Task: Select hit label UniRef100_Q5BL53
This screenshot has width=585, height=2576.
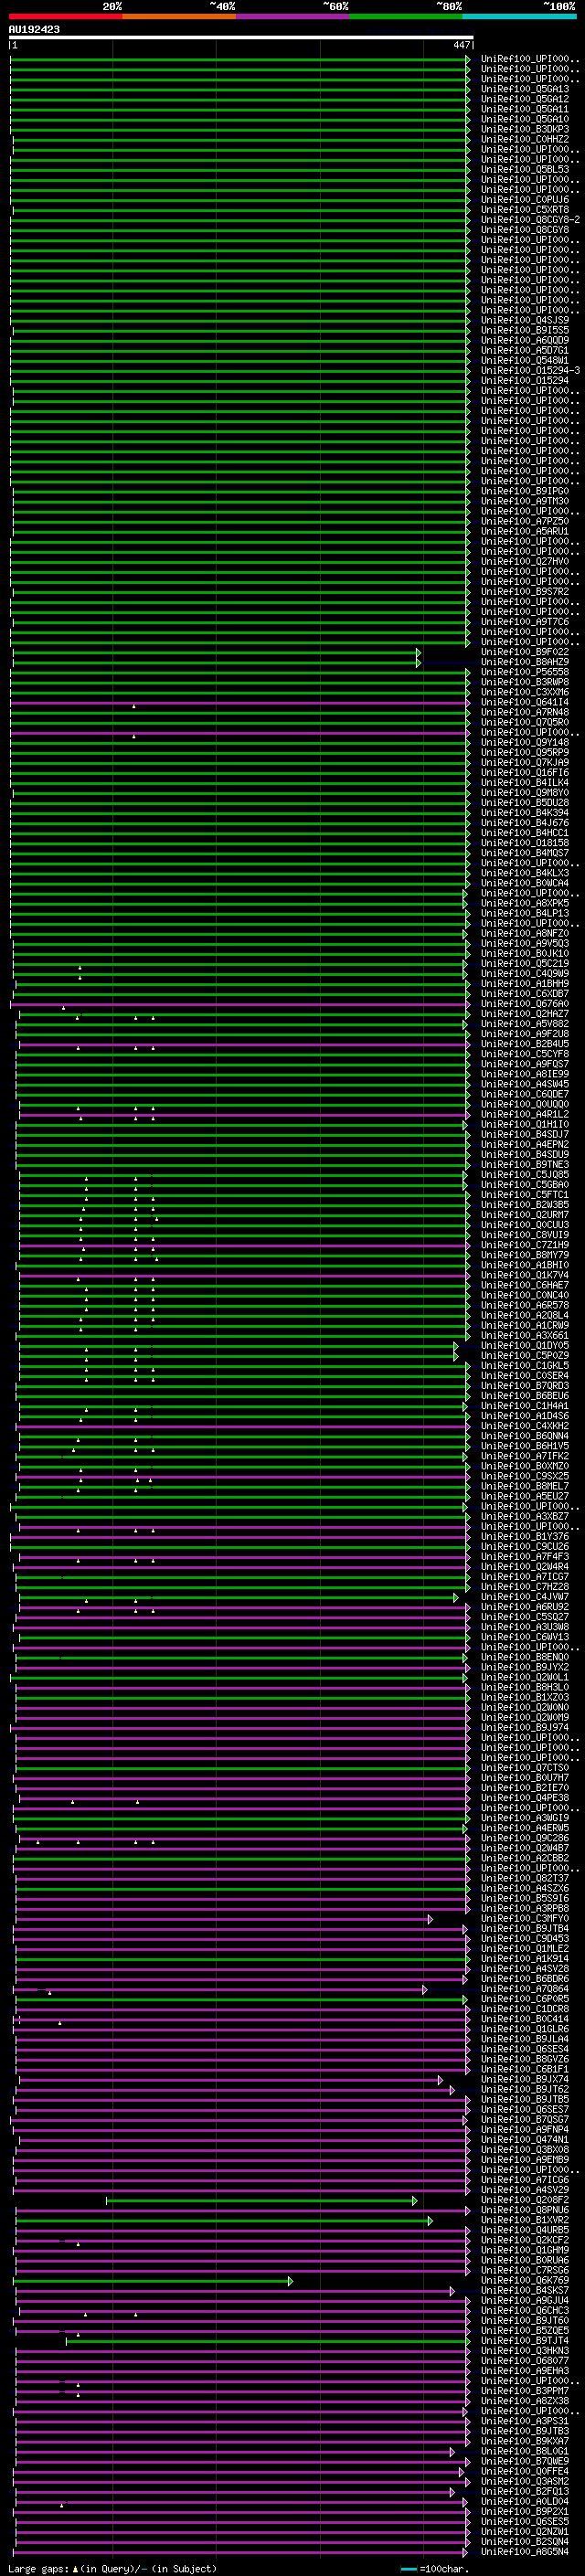Action: (525, 170)
